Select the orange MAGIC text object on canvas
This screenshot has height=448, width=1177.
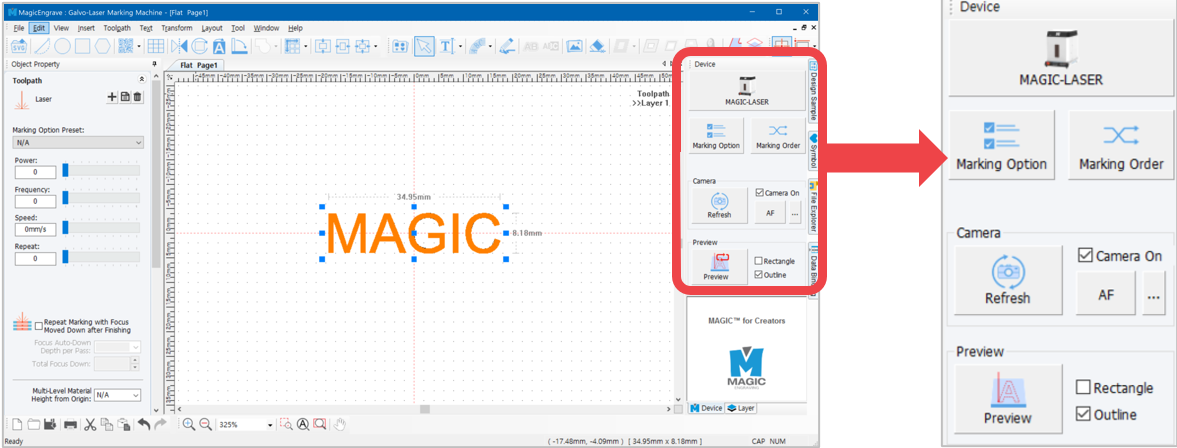coord(414,233)
